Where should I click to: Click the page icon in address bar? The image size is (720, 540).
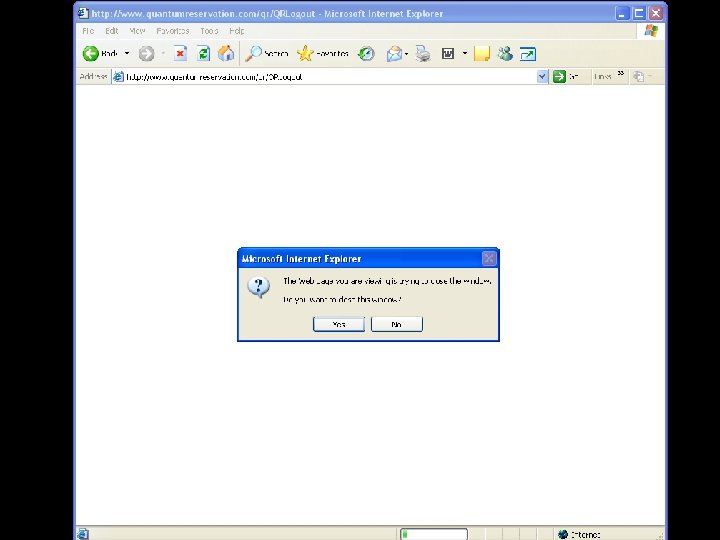click(x=118, y=77)
